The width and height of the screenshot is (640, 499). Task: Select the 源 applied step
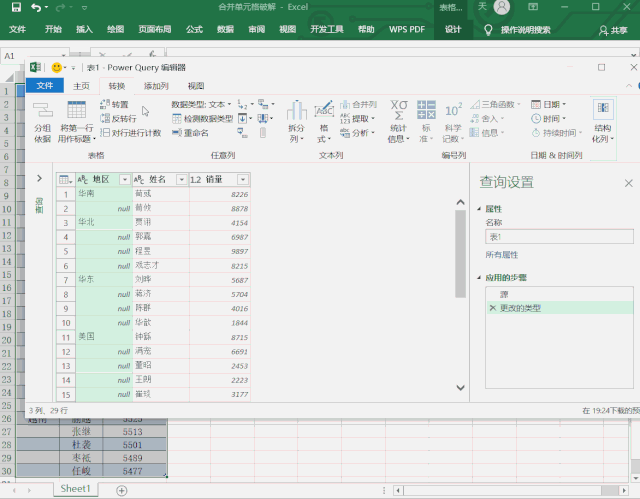pos(559,294)
